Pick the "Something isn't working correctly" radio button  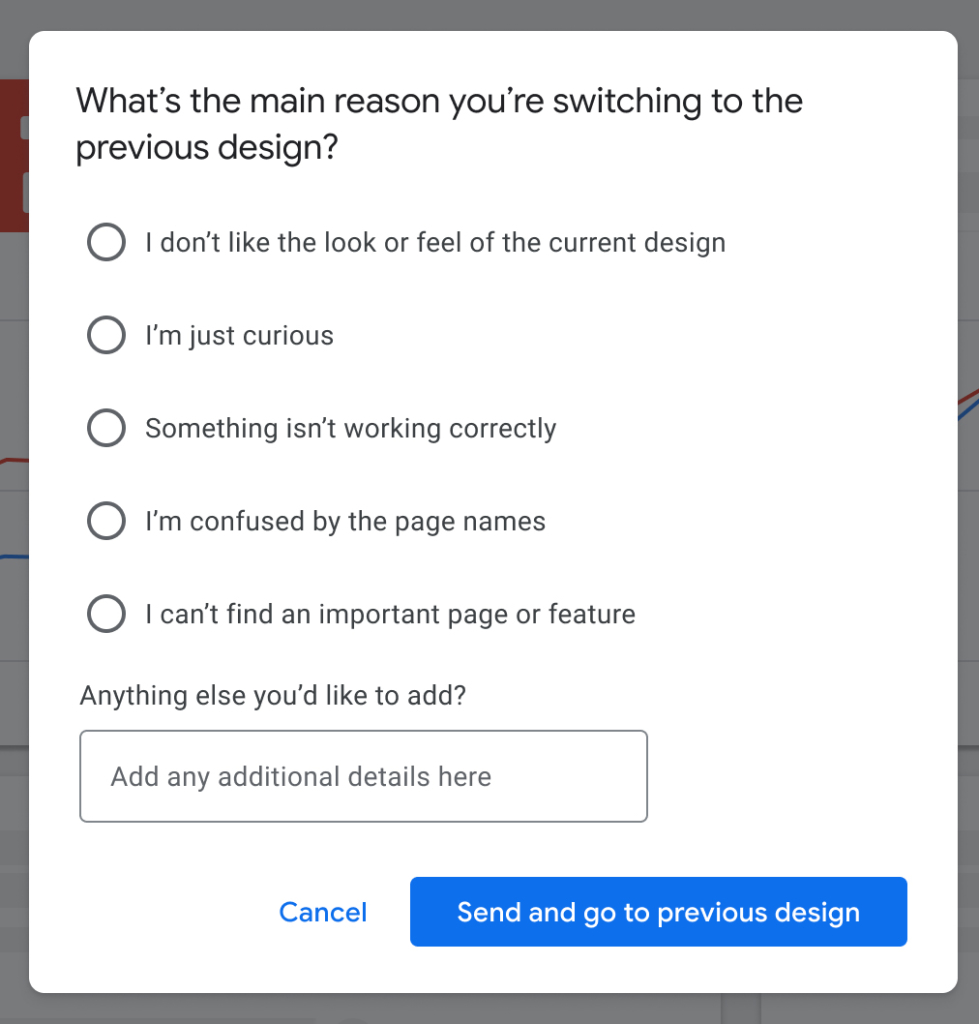106,428
